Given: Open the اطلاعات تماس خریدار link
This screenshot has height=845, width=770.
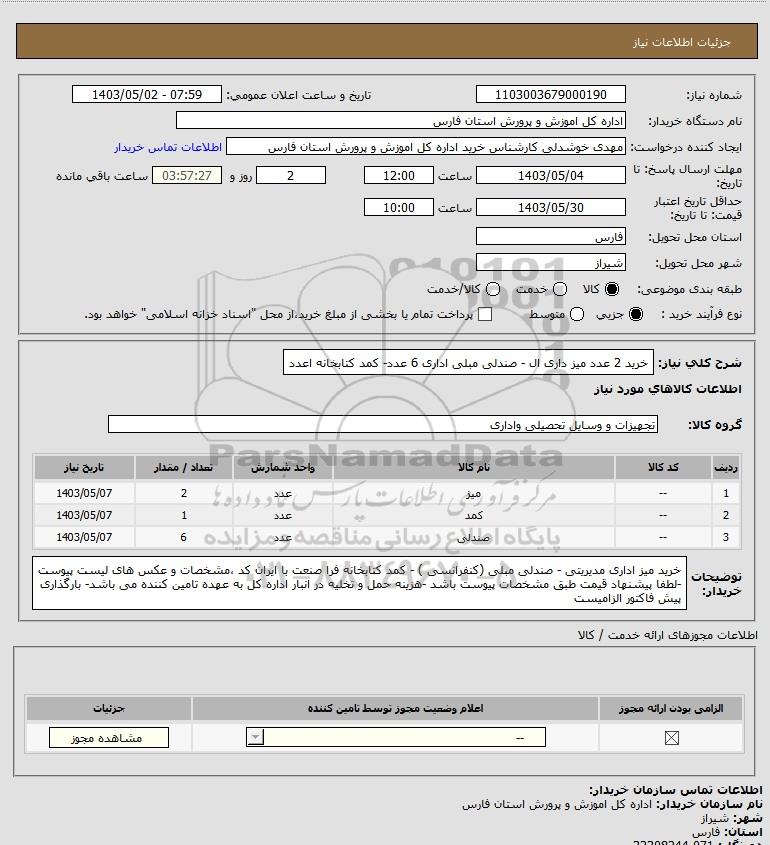Looking at the screenshot, I should point(168,147).
